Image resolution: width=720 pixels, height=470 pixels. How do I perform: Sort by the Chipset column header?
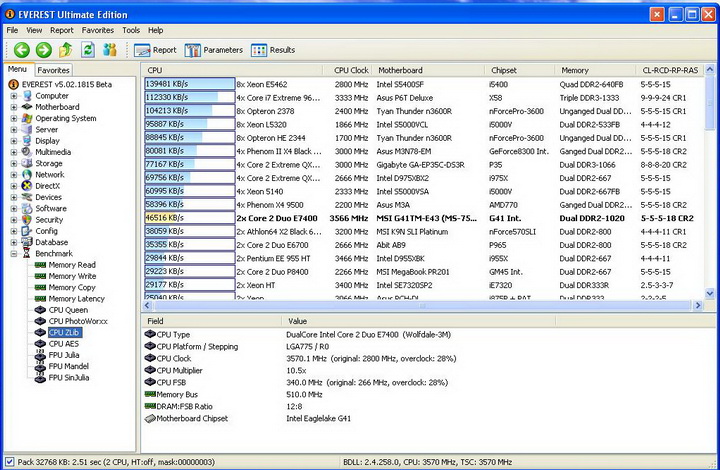(x=519, y=70)
